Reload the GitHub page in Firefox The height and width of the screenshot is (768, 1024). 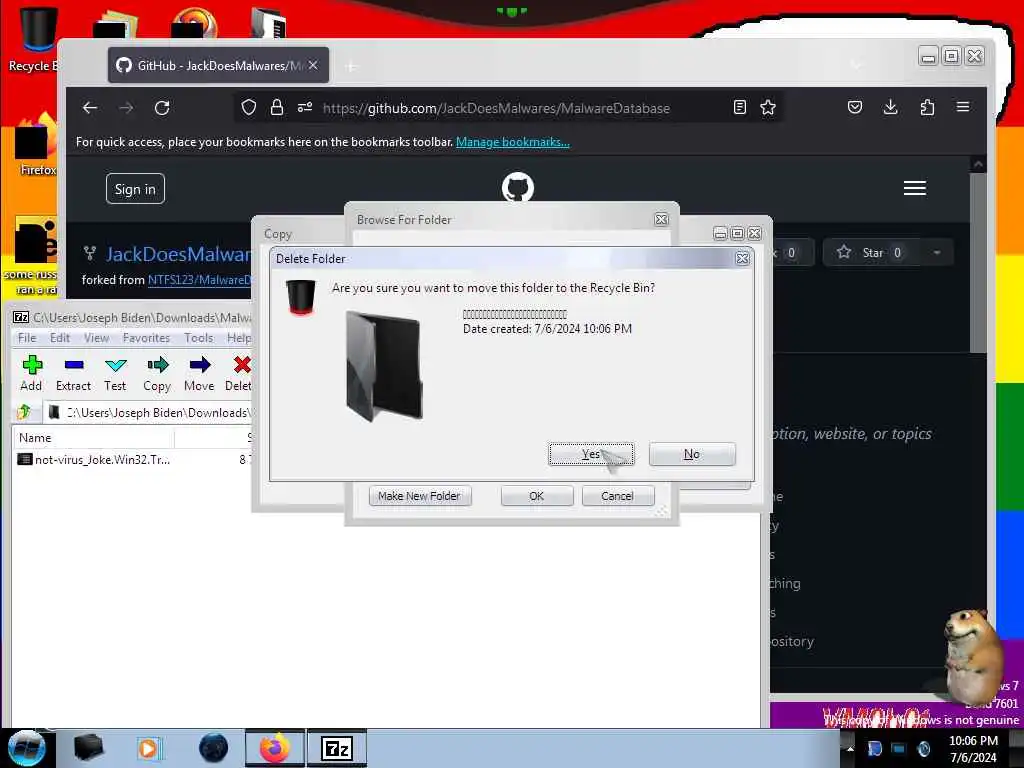point(162,108)
